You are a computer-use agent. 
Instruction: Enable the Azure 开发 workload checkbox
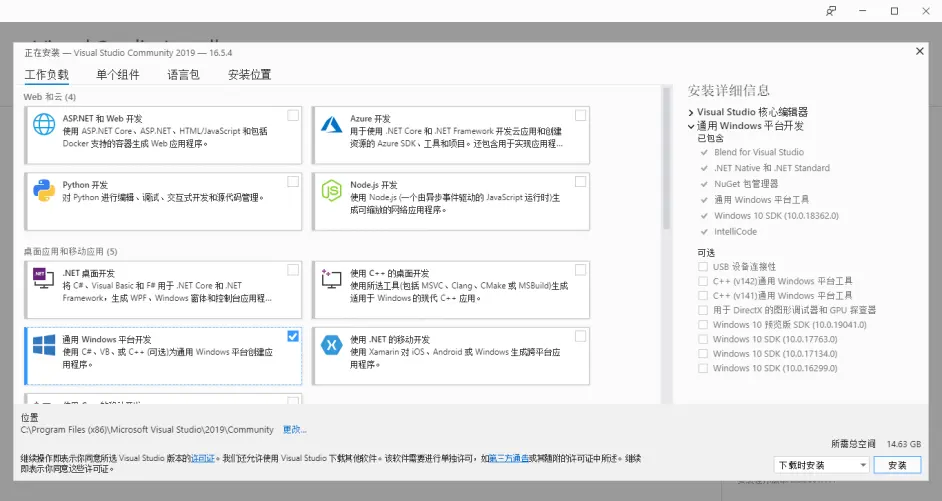coord(580,115)
